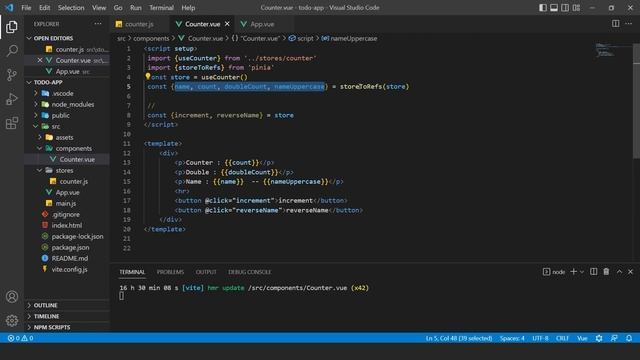Collapse the src folder
The width and height of the screenshot is (640, 360).
point(36,126)
